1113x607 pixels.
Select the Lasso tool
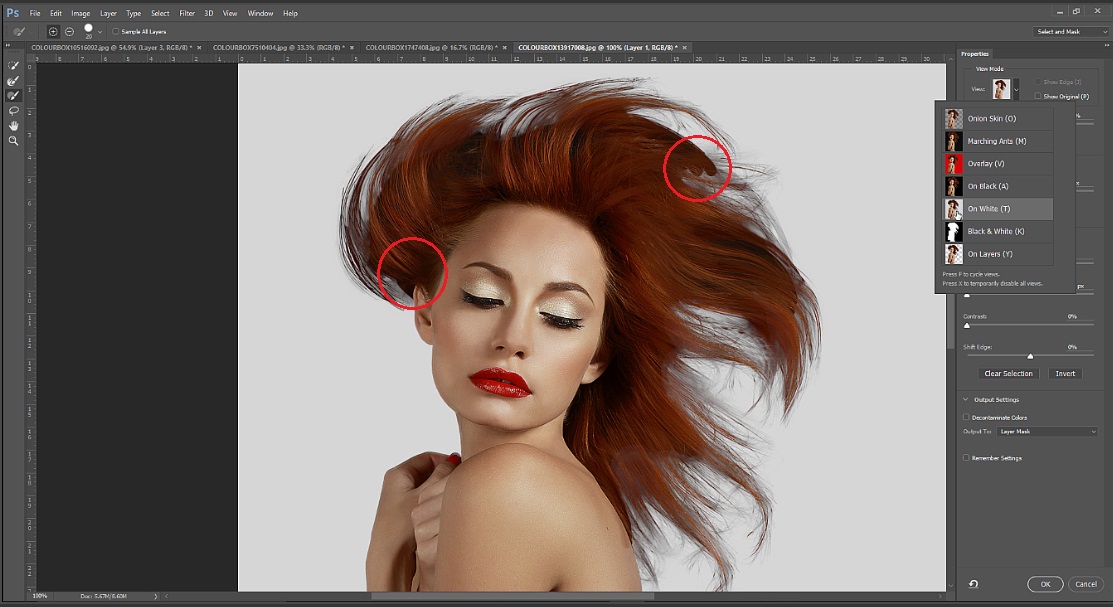[13, 110]
